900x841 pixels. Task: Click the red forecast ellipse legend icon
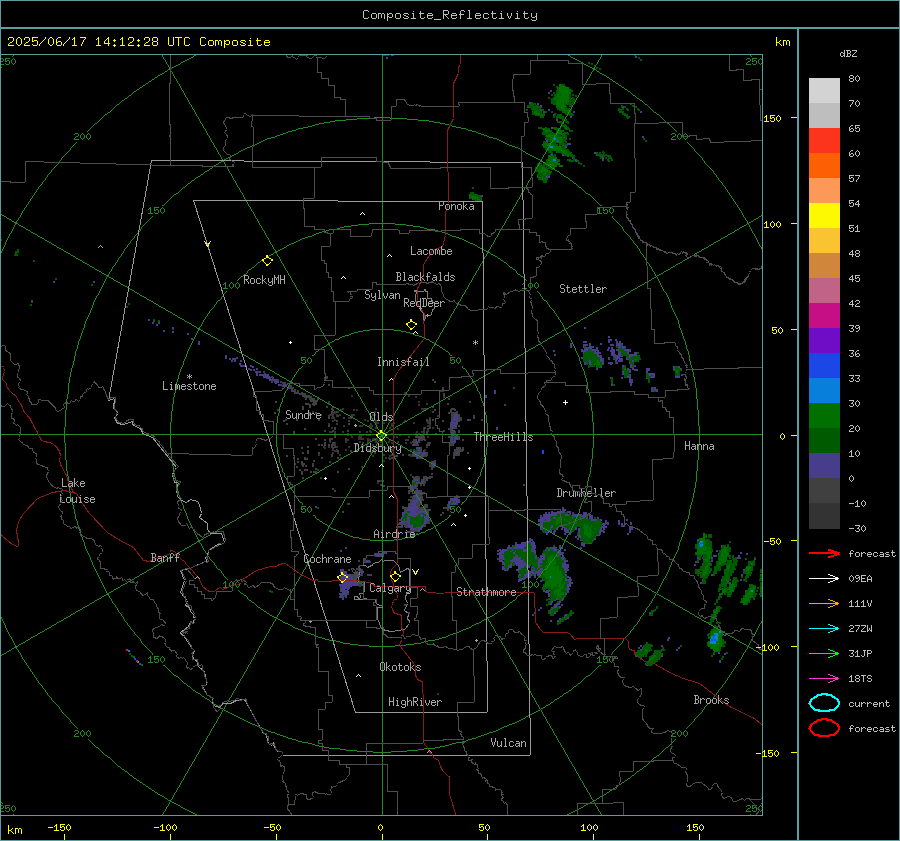click(824, 728)
